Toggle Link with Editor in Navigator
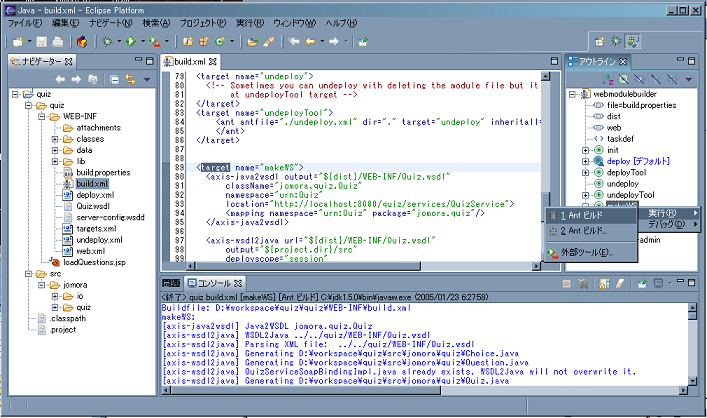The width and height of the screenshot is (707, 418). click(x=131, y=78)
